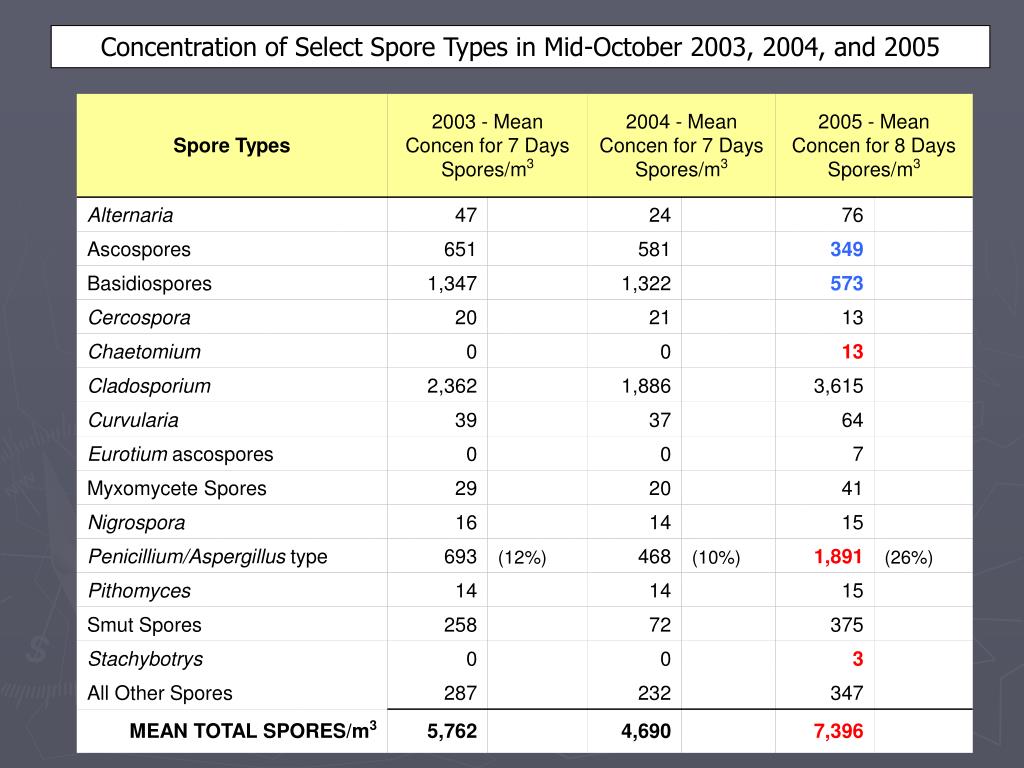The height and width of the screenshot is (768, 1024).
Task: Click the Cladosporium 2005 value '3,615'
Action: [x=839, y=386]
